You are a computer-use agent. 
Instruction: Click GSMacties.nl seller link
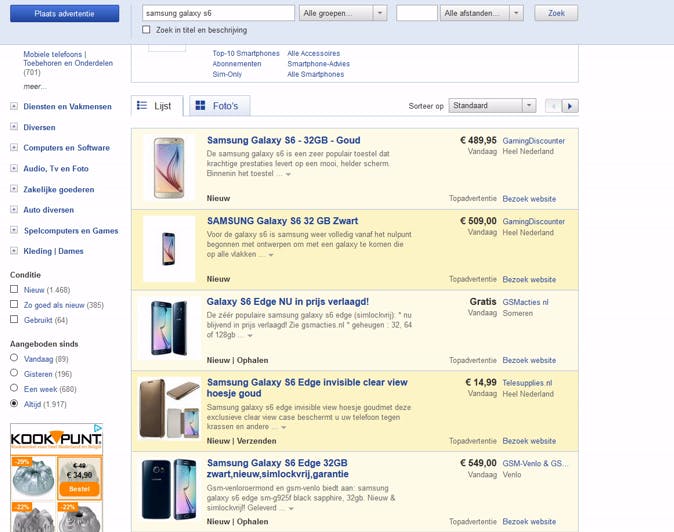coord(525,302)
